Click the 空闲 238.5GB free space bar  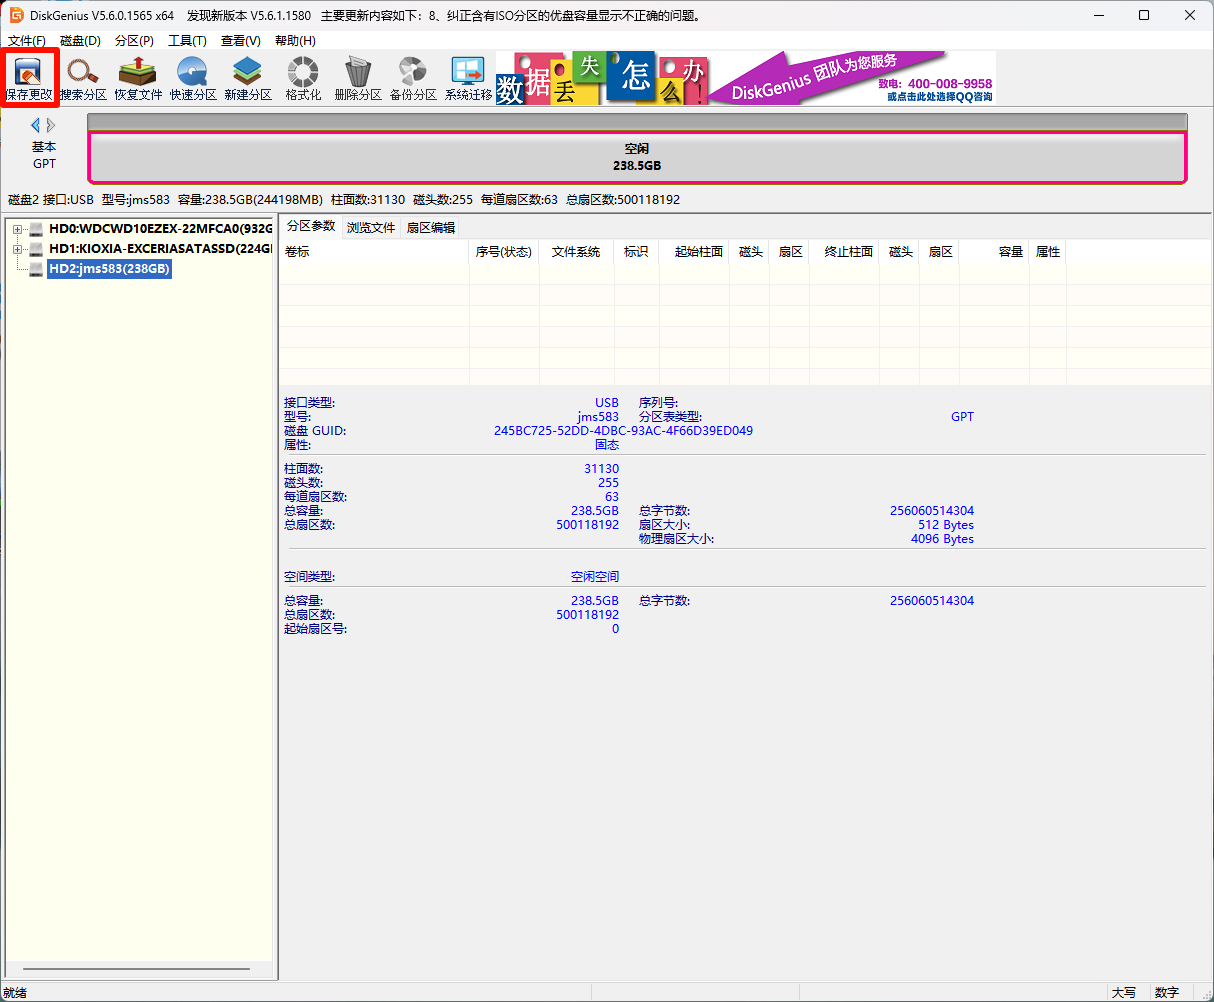click(637, 157)
